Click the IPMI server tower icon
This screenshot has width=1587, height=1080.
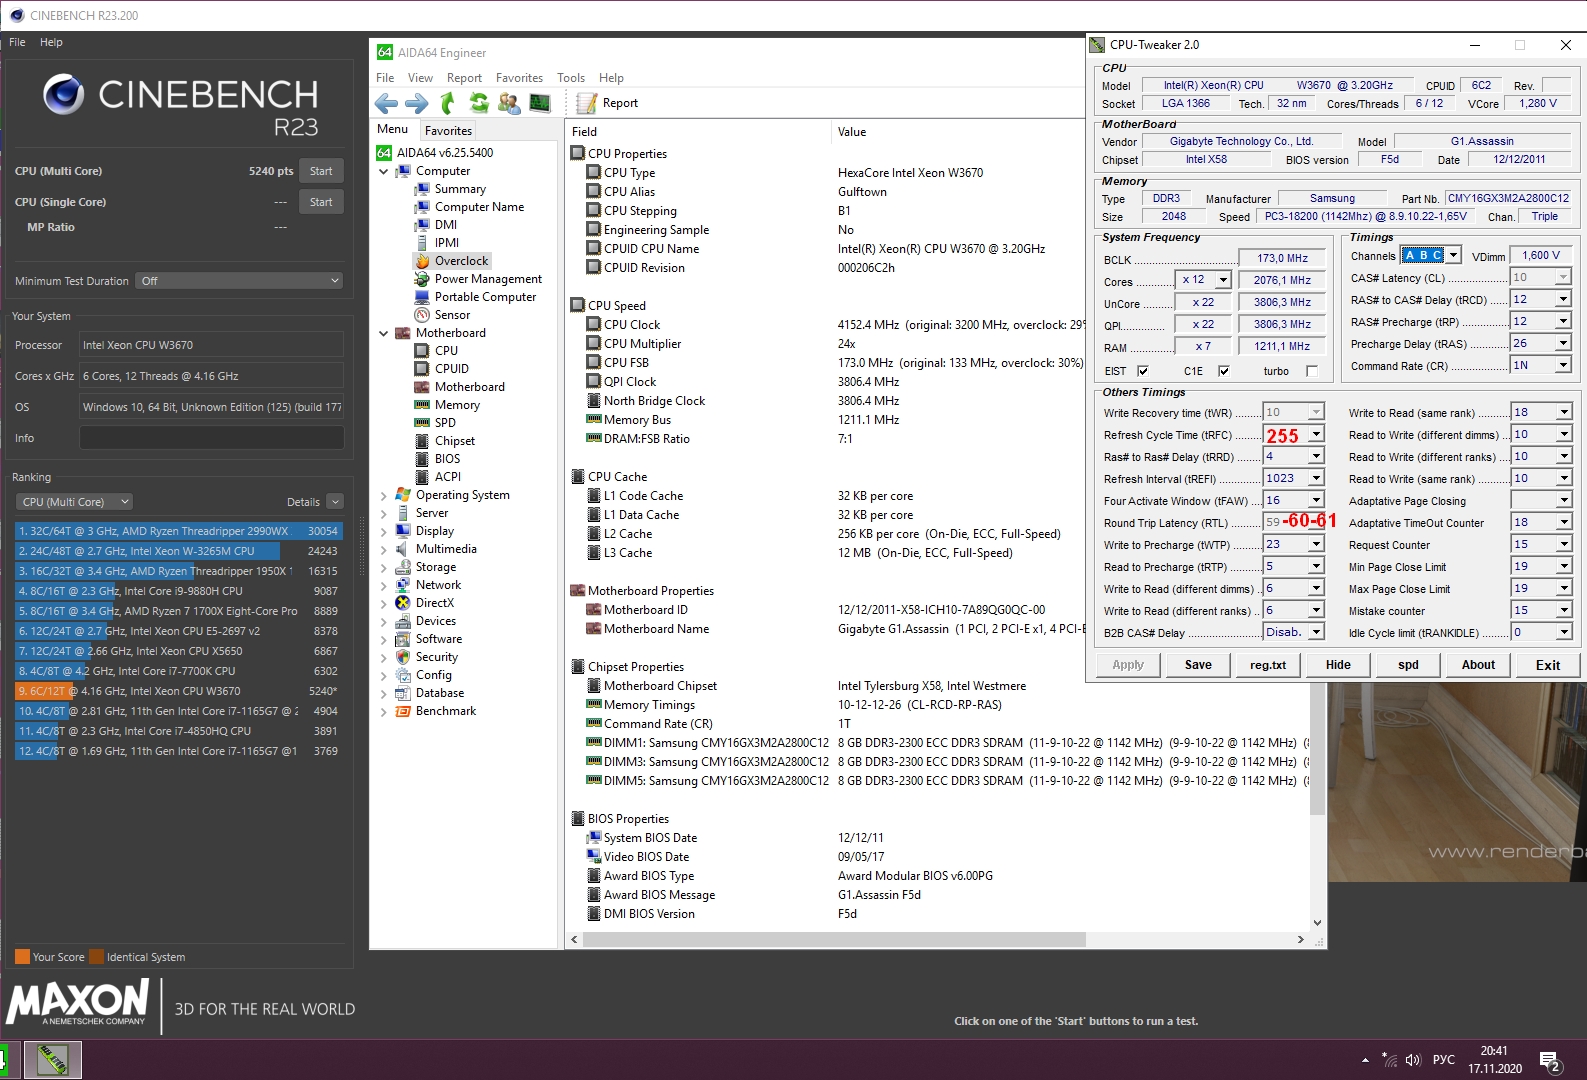point(422,243)
